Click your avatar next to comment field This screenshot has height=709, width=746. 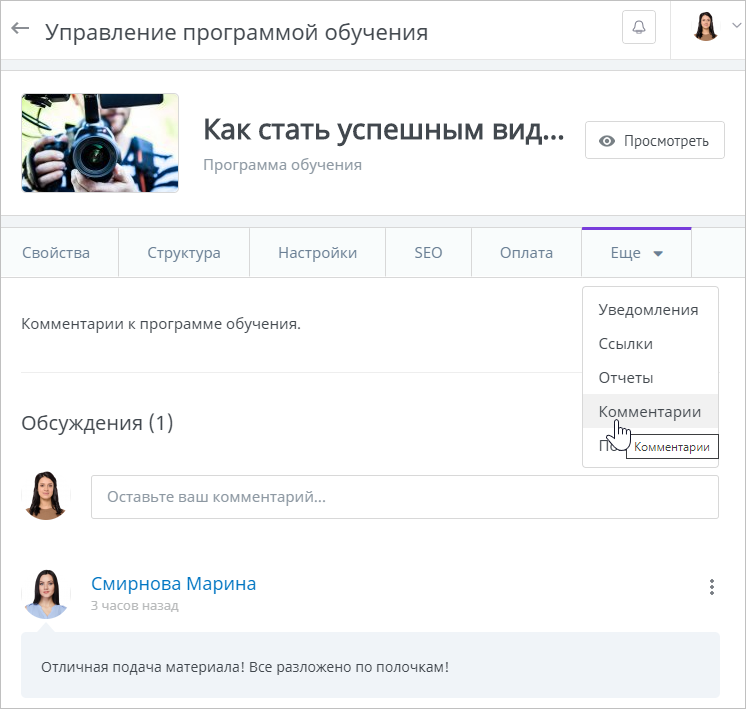tap(46, 495)
